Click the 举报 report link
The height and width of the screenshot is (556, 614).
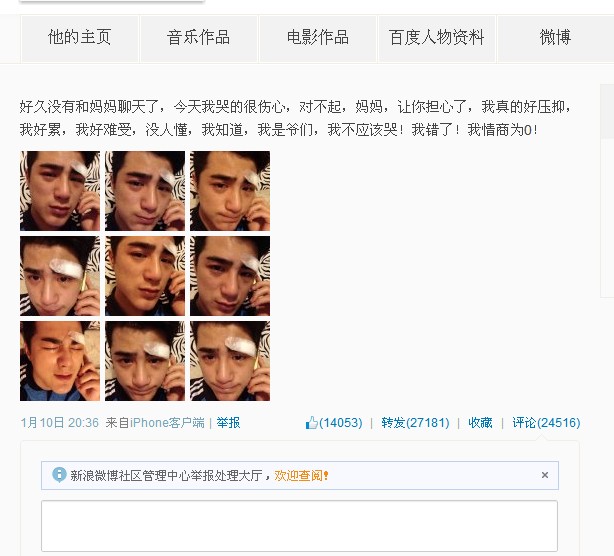[x=228, y=423]
